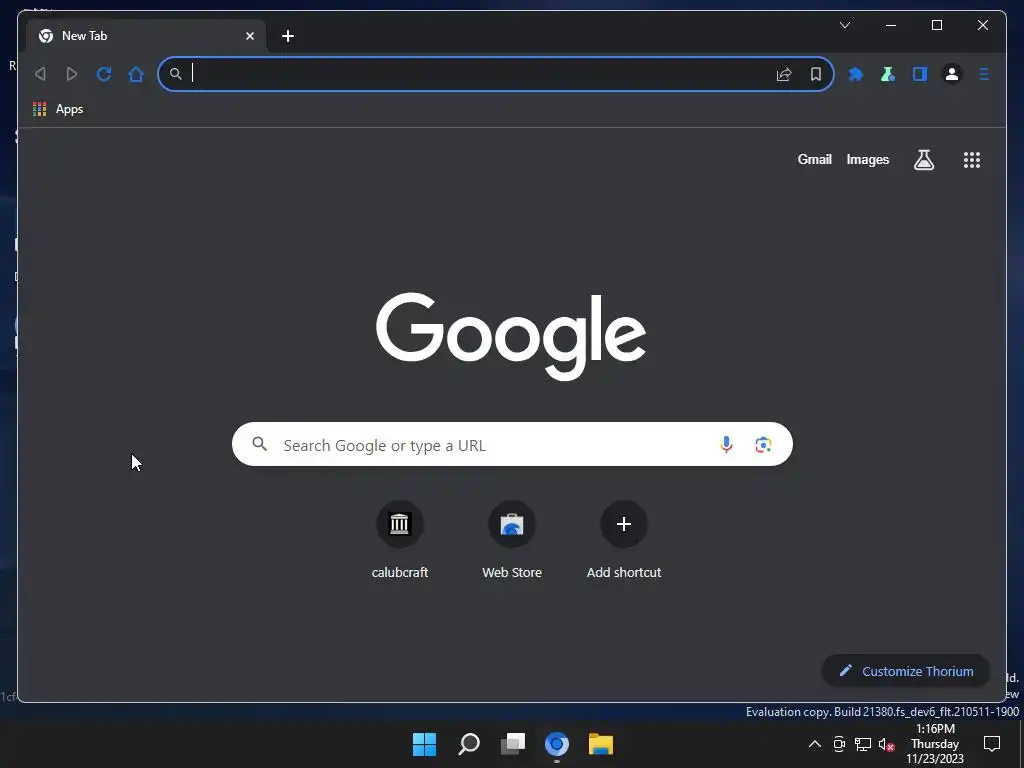Bookmark this tab with bookmark icon
The width and height of the screenshot is (1024, 768).
816,74
